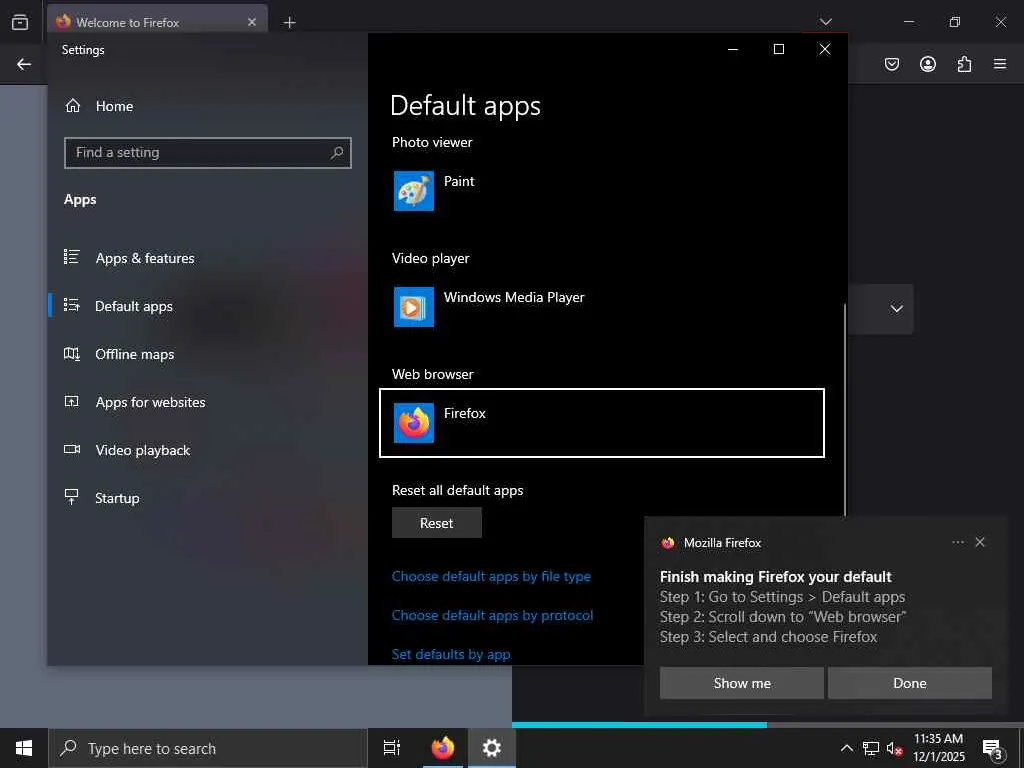Select Default apps in sidebar
The height and width of the screenshot is (768, 1024).
[118, 306]
